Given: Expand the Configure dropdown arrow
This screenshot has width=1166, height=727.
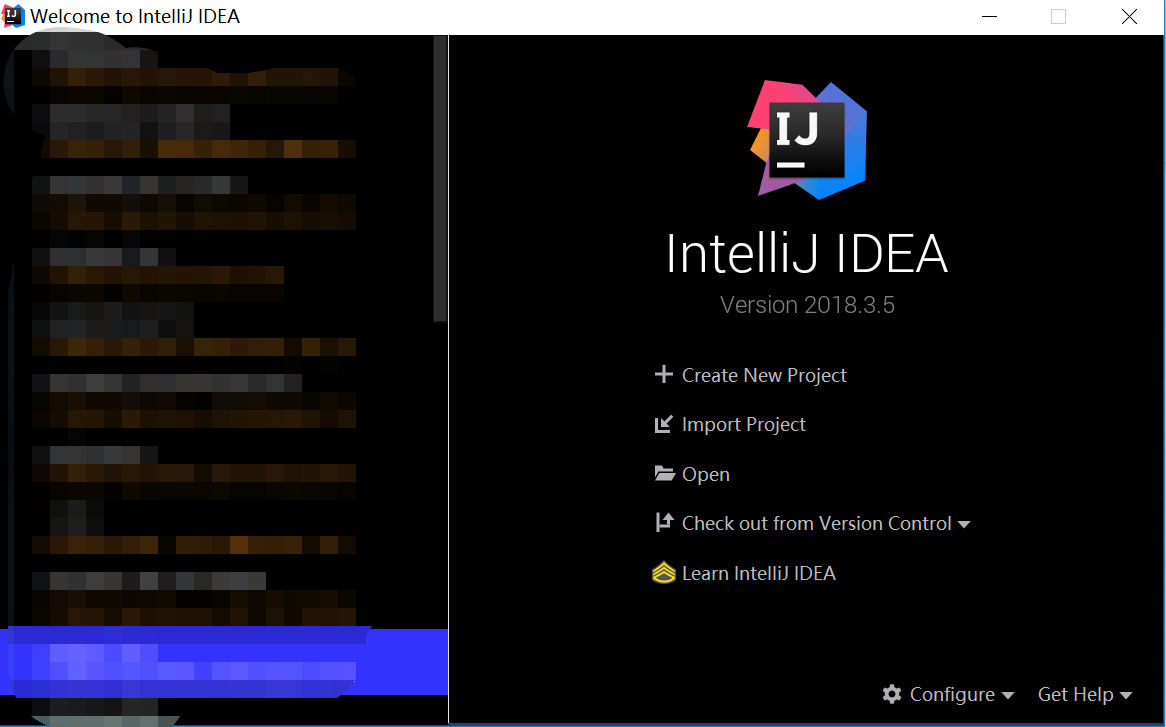Looking at the screenshot, I should coord(1008,696).
